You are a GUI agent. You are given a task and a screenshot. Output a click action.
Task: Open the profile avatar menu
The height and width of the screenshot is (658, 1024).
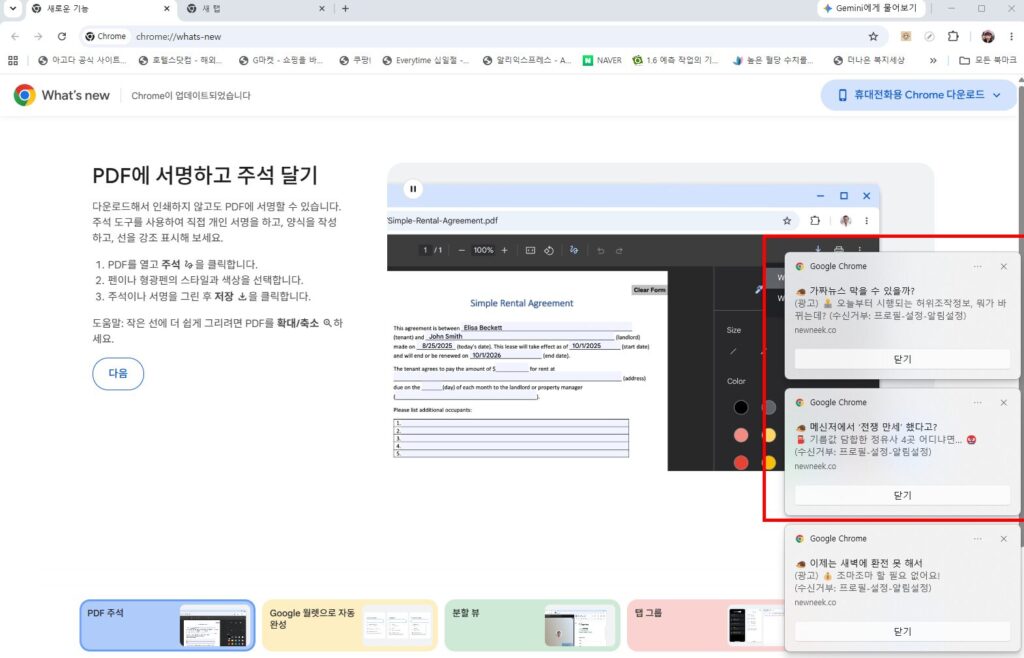click(987, 37)
